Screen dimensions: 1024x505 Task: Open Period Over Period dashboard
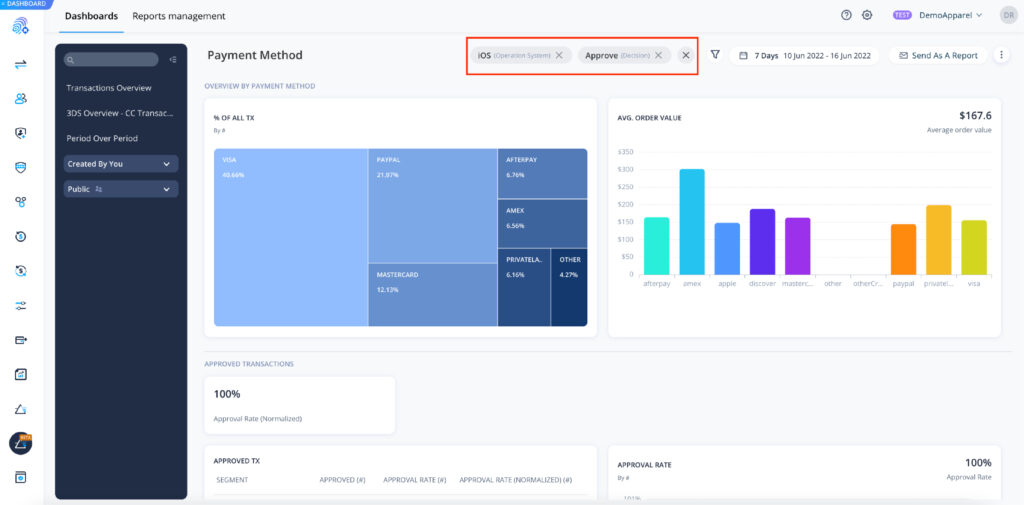click(102, 138)
